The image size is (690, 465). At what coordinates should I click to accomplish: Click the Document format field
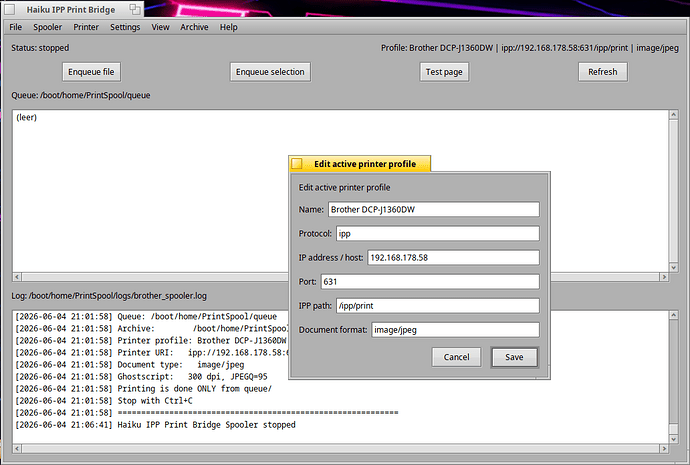(x=455, y=330)
